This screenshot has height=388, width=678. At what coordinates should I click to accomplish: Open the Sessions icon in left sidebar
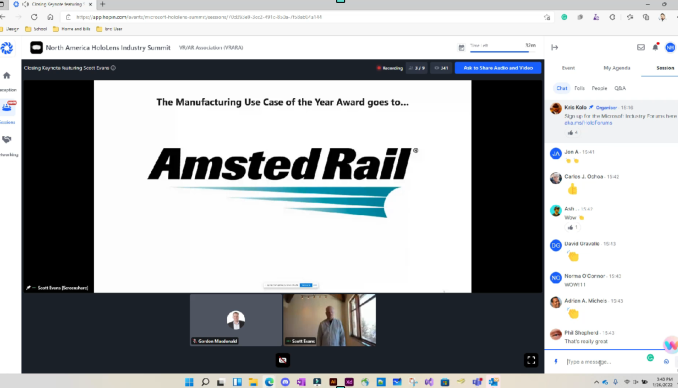pyautogui.click(x=7, y=107)
